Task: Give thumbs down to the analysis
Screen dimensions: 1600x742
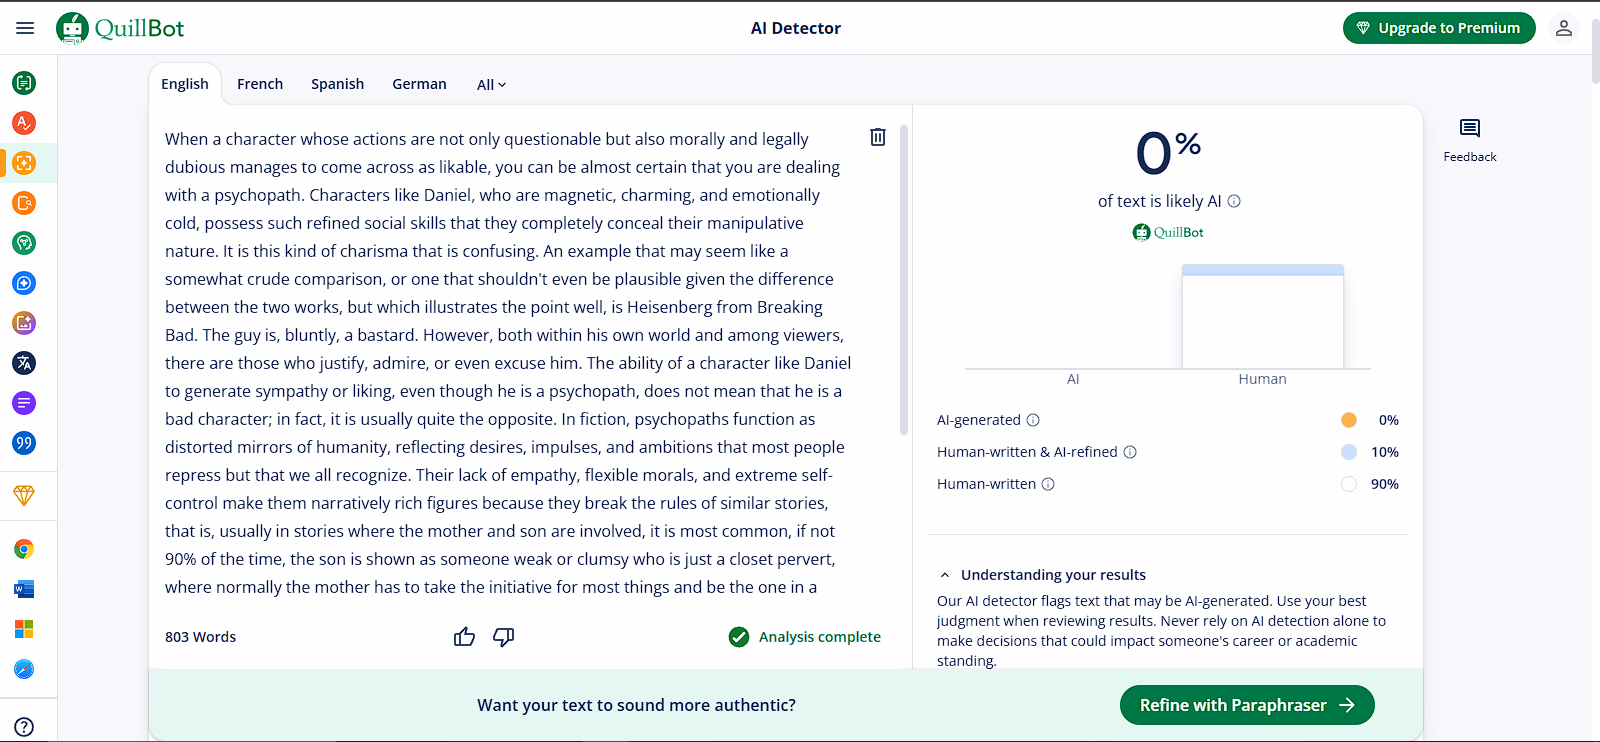Action: [x=504, y=637]
